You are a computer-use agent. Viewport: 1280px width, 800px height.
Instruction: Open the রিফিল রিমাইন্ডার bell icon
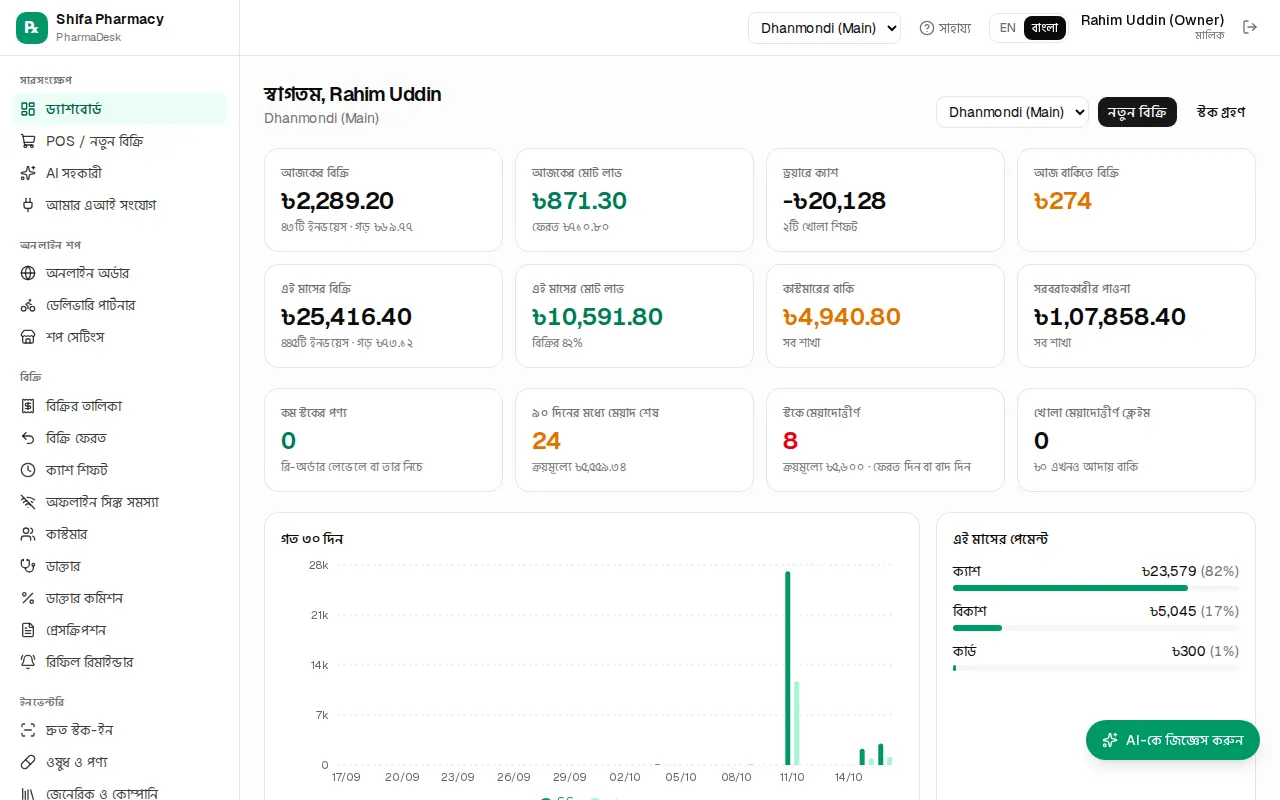click(x=28, y=662)
